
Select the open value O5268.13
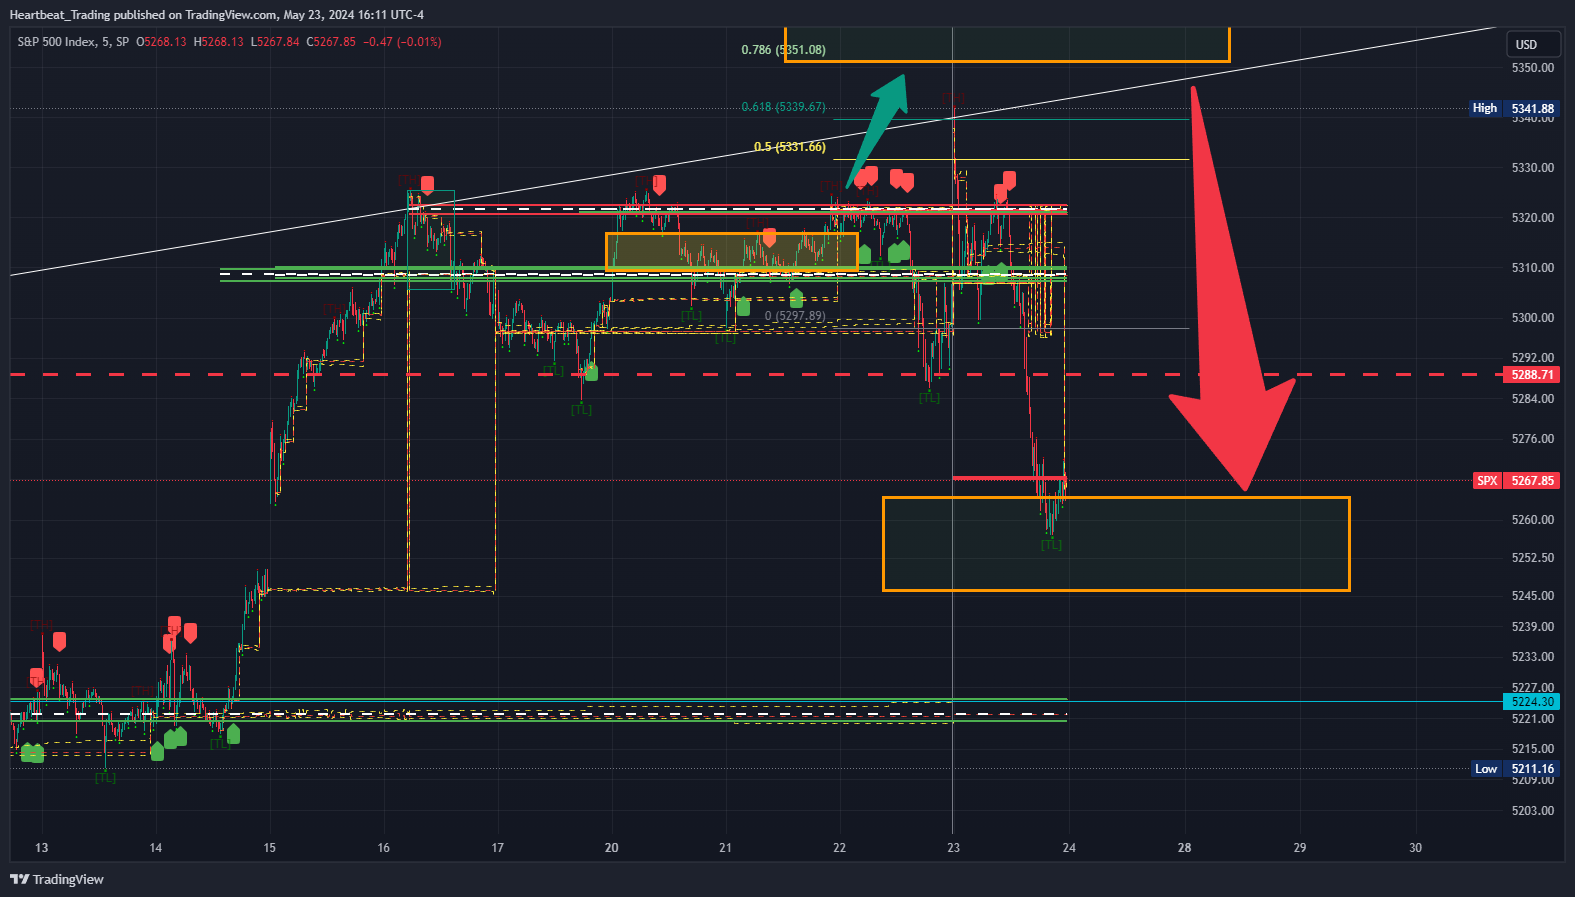click(161, 42)
